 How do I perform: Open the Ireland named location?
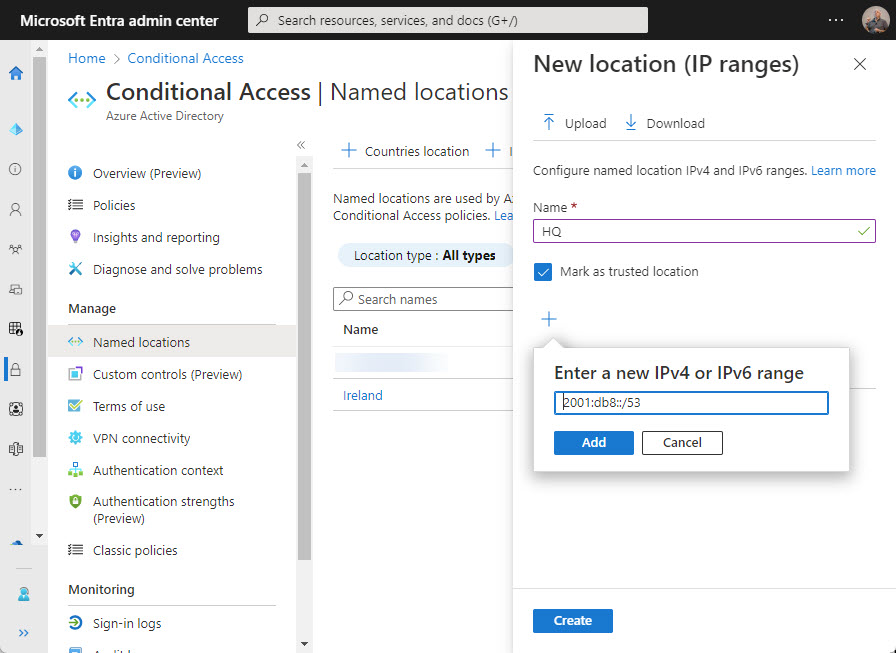362,395
